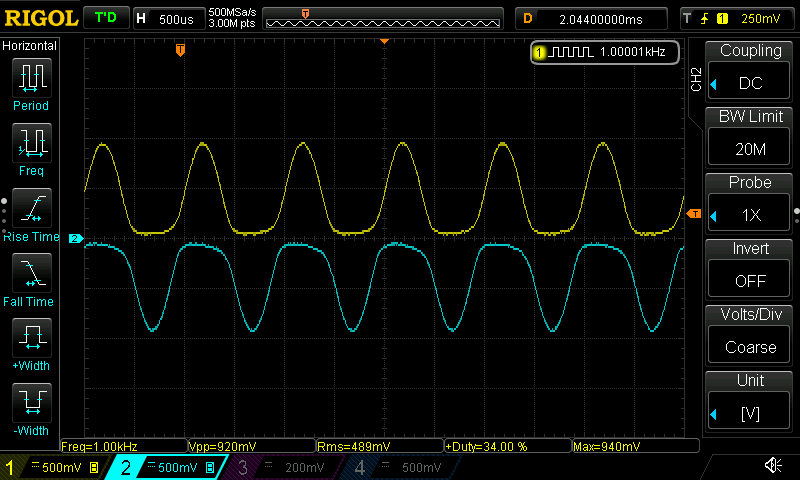Screen dimensions: 800x480
Task: Click the RIGOL logo
Action: click(x=41, y=19)
